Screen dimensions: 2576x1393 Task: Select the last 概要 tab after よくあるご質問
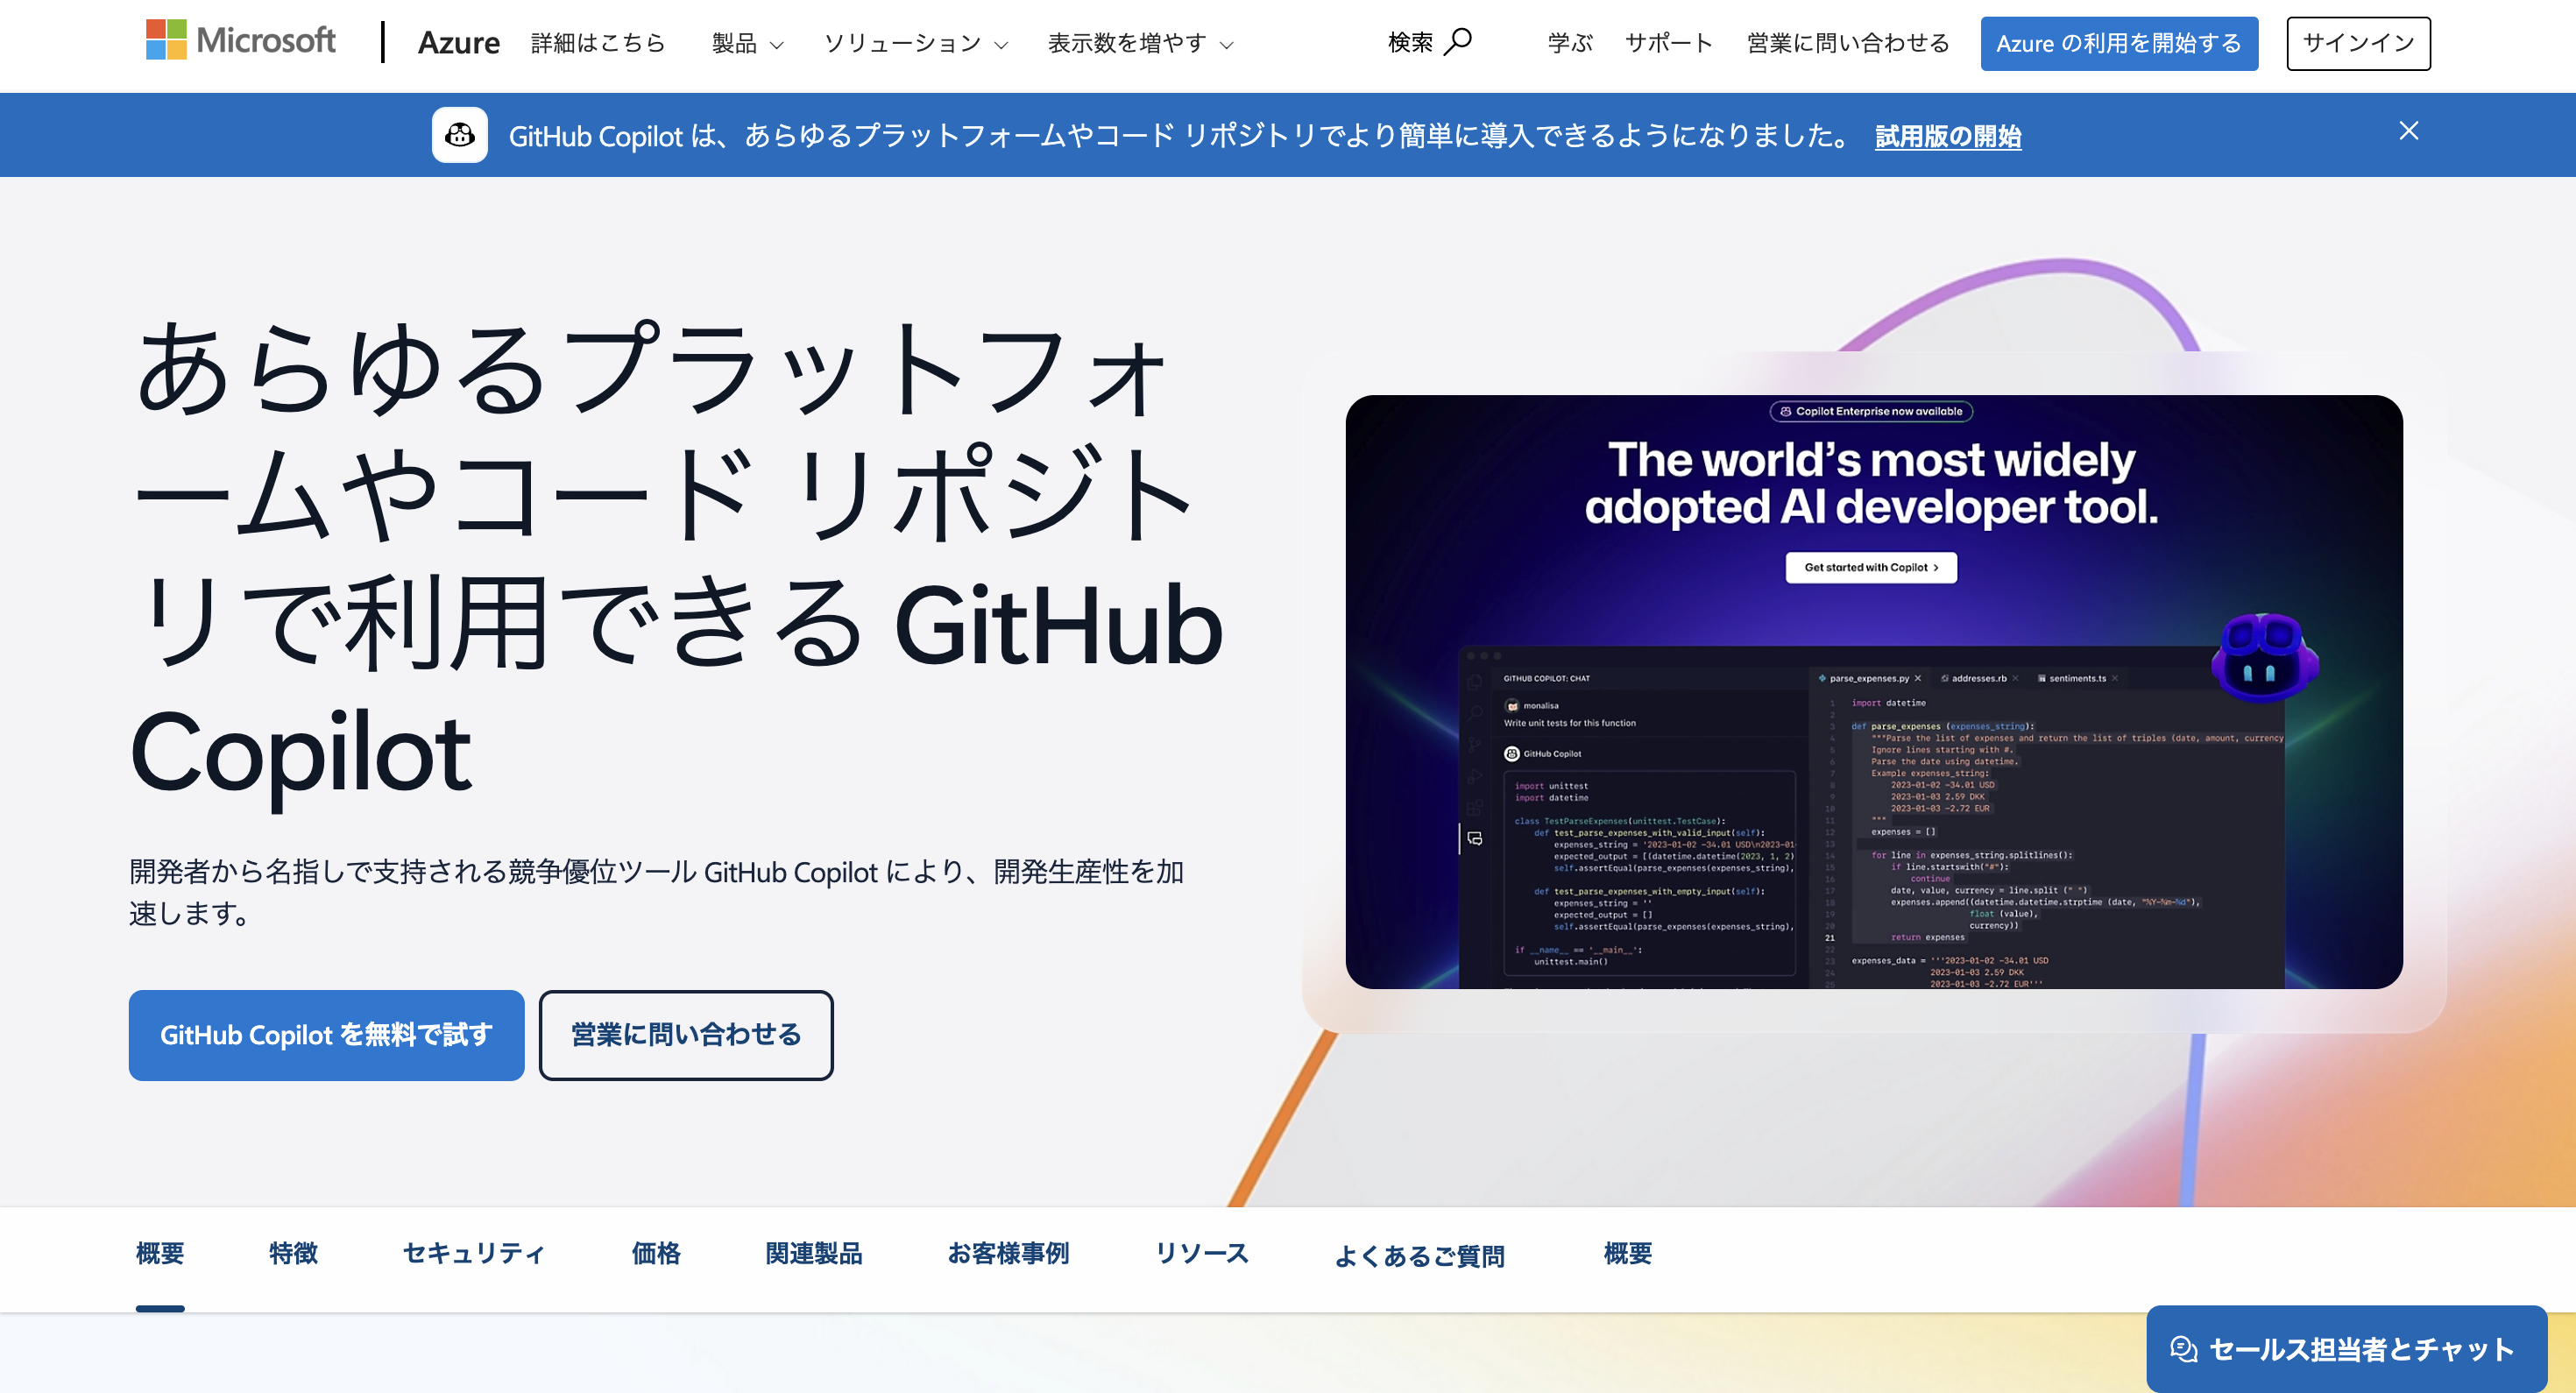pyautogui.click(x=1628, y=1254)
